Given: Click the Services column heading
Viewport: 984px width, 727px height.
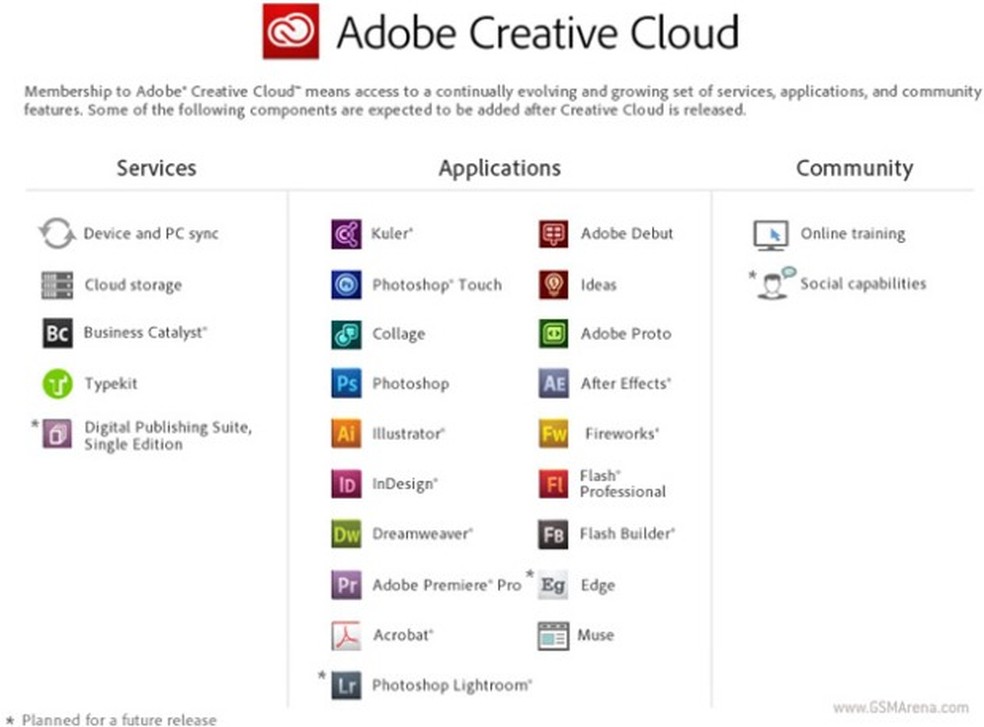Looking at the screenshot, I should point(156,168).
